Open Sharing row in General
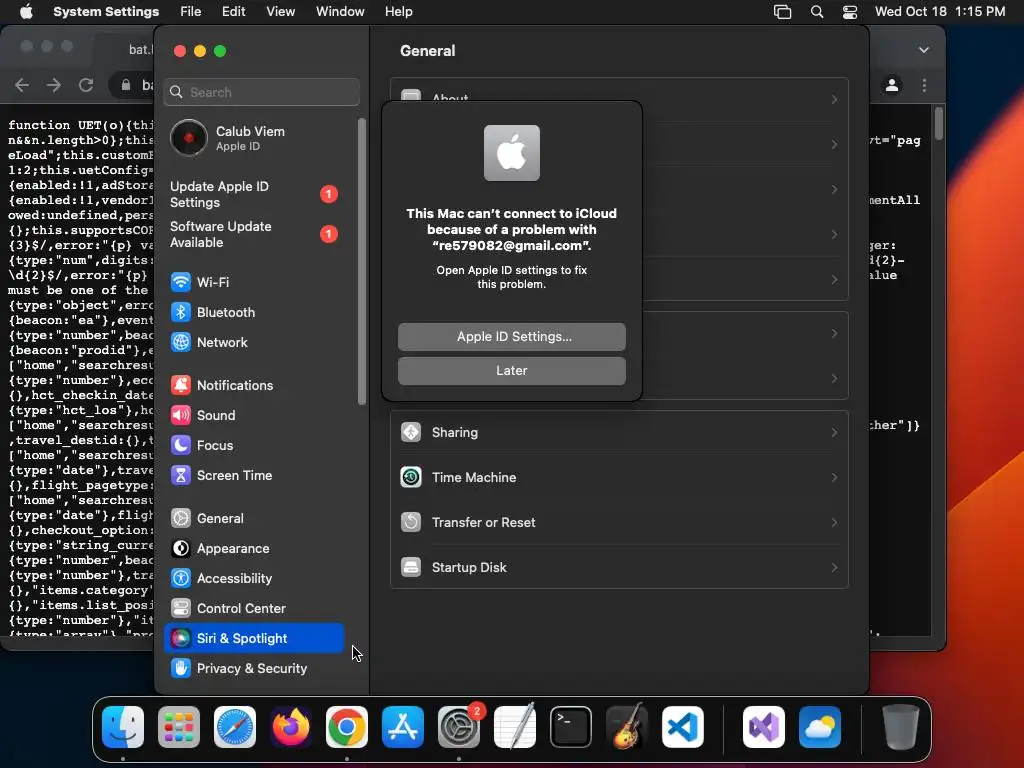Viewport: 1024px width, 768px height. 619,432
